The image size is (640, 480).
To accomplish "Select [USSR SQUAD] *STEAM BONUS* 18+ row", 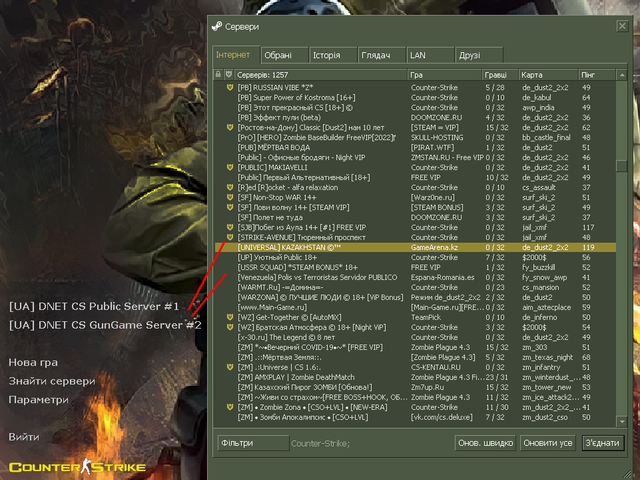I will (415, 267).
